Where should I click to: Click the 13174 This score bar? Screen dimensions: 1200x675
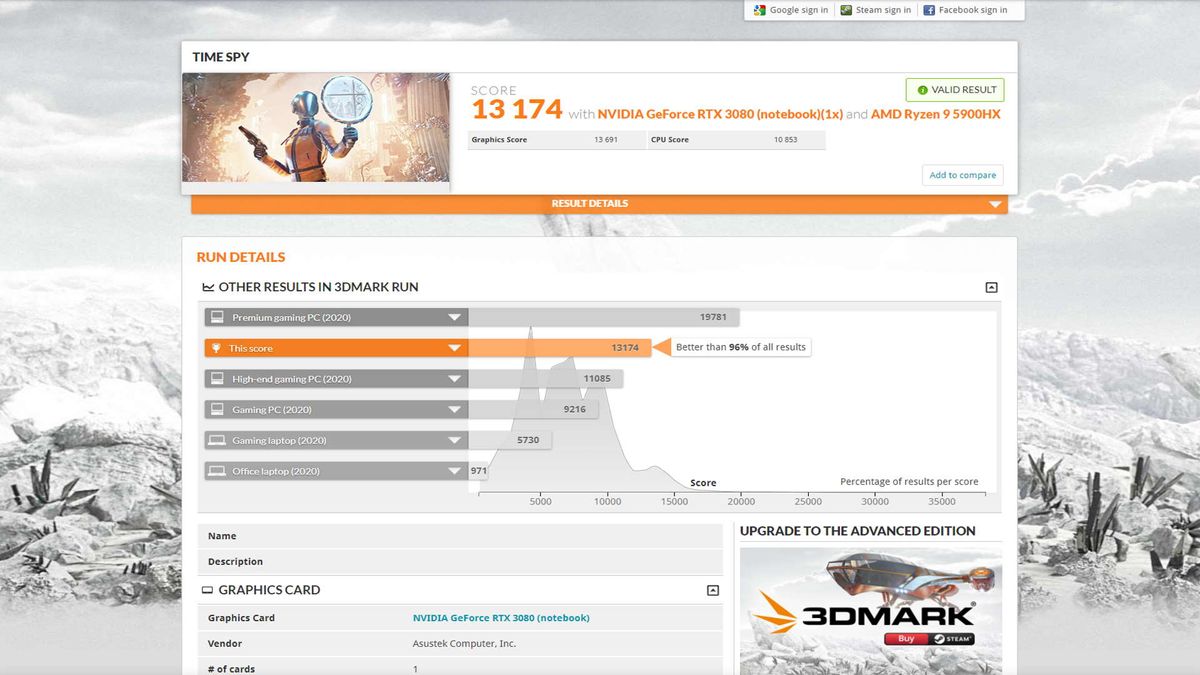tap(560, 348)
